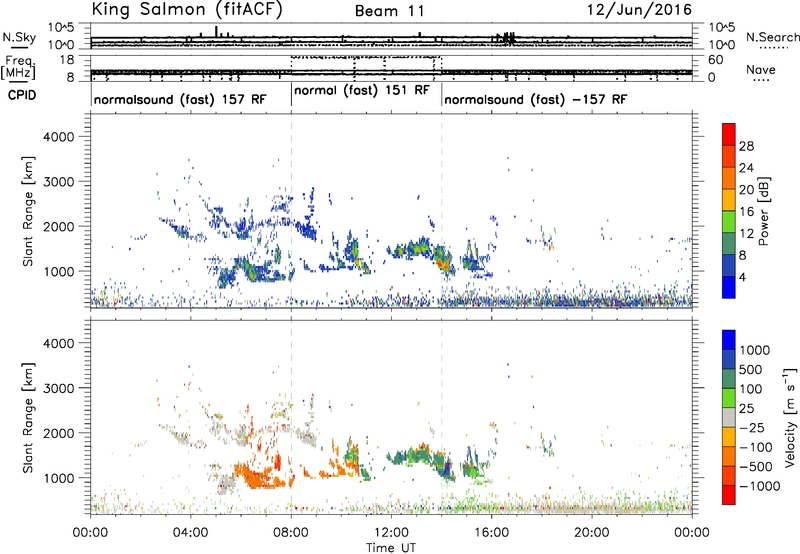
Task: Click the '-1000' velocity colorbar tick
Action: [759, 486]
